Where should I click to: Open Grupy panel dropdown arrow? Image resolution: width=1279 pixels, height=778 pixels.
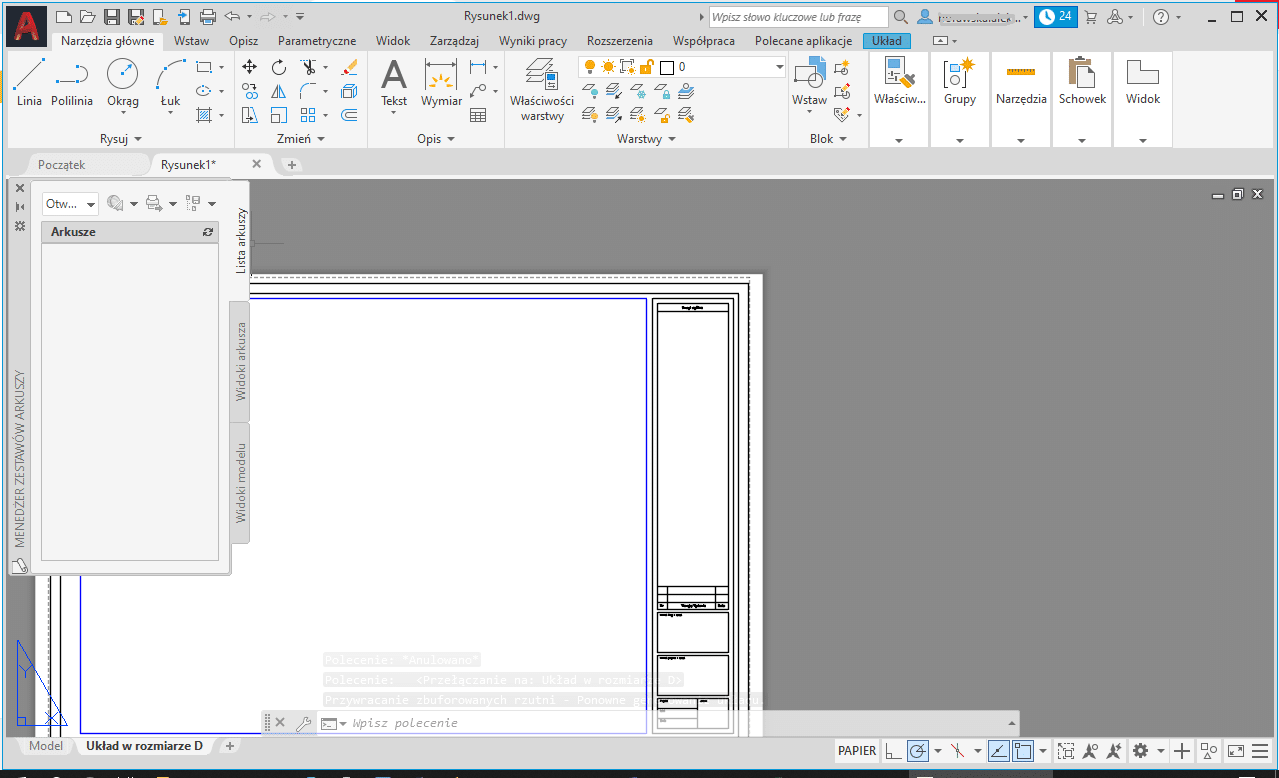[960, 140]
